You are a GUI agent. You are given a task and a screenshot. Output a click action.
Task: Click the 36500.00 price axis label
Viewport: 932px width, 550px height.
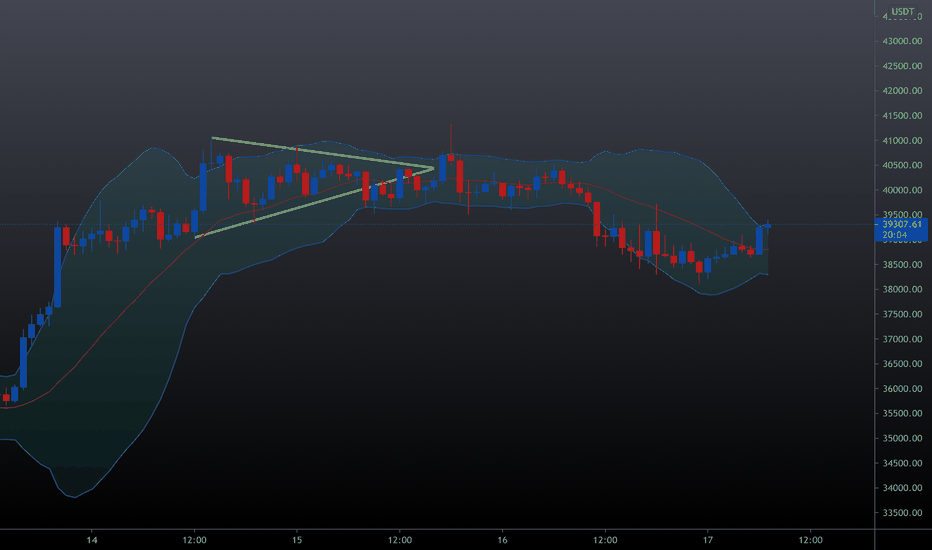[x=902, y=364]
